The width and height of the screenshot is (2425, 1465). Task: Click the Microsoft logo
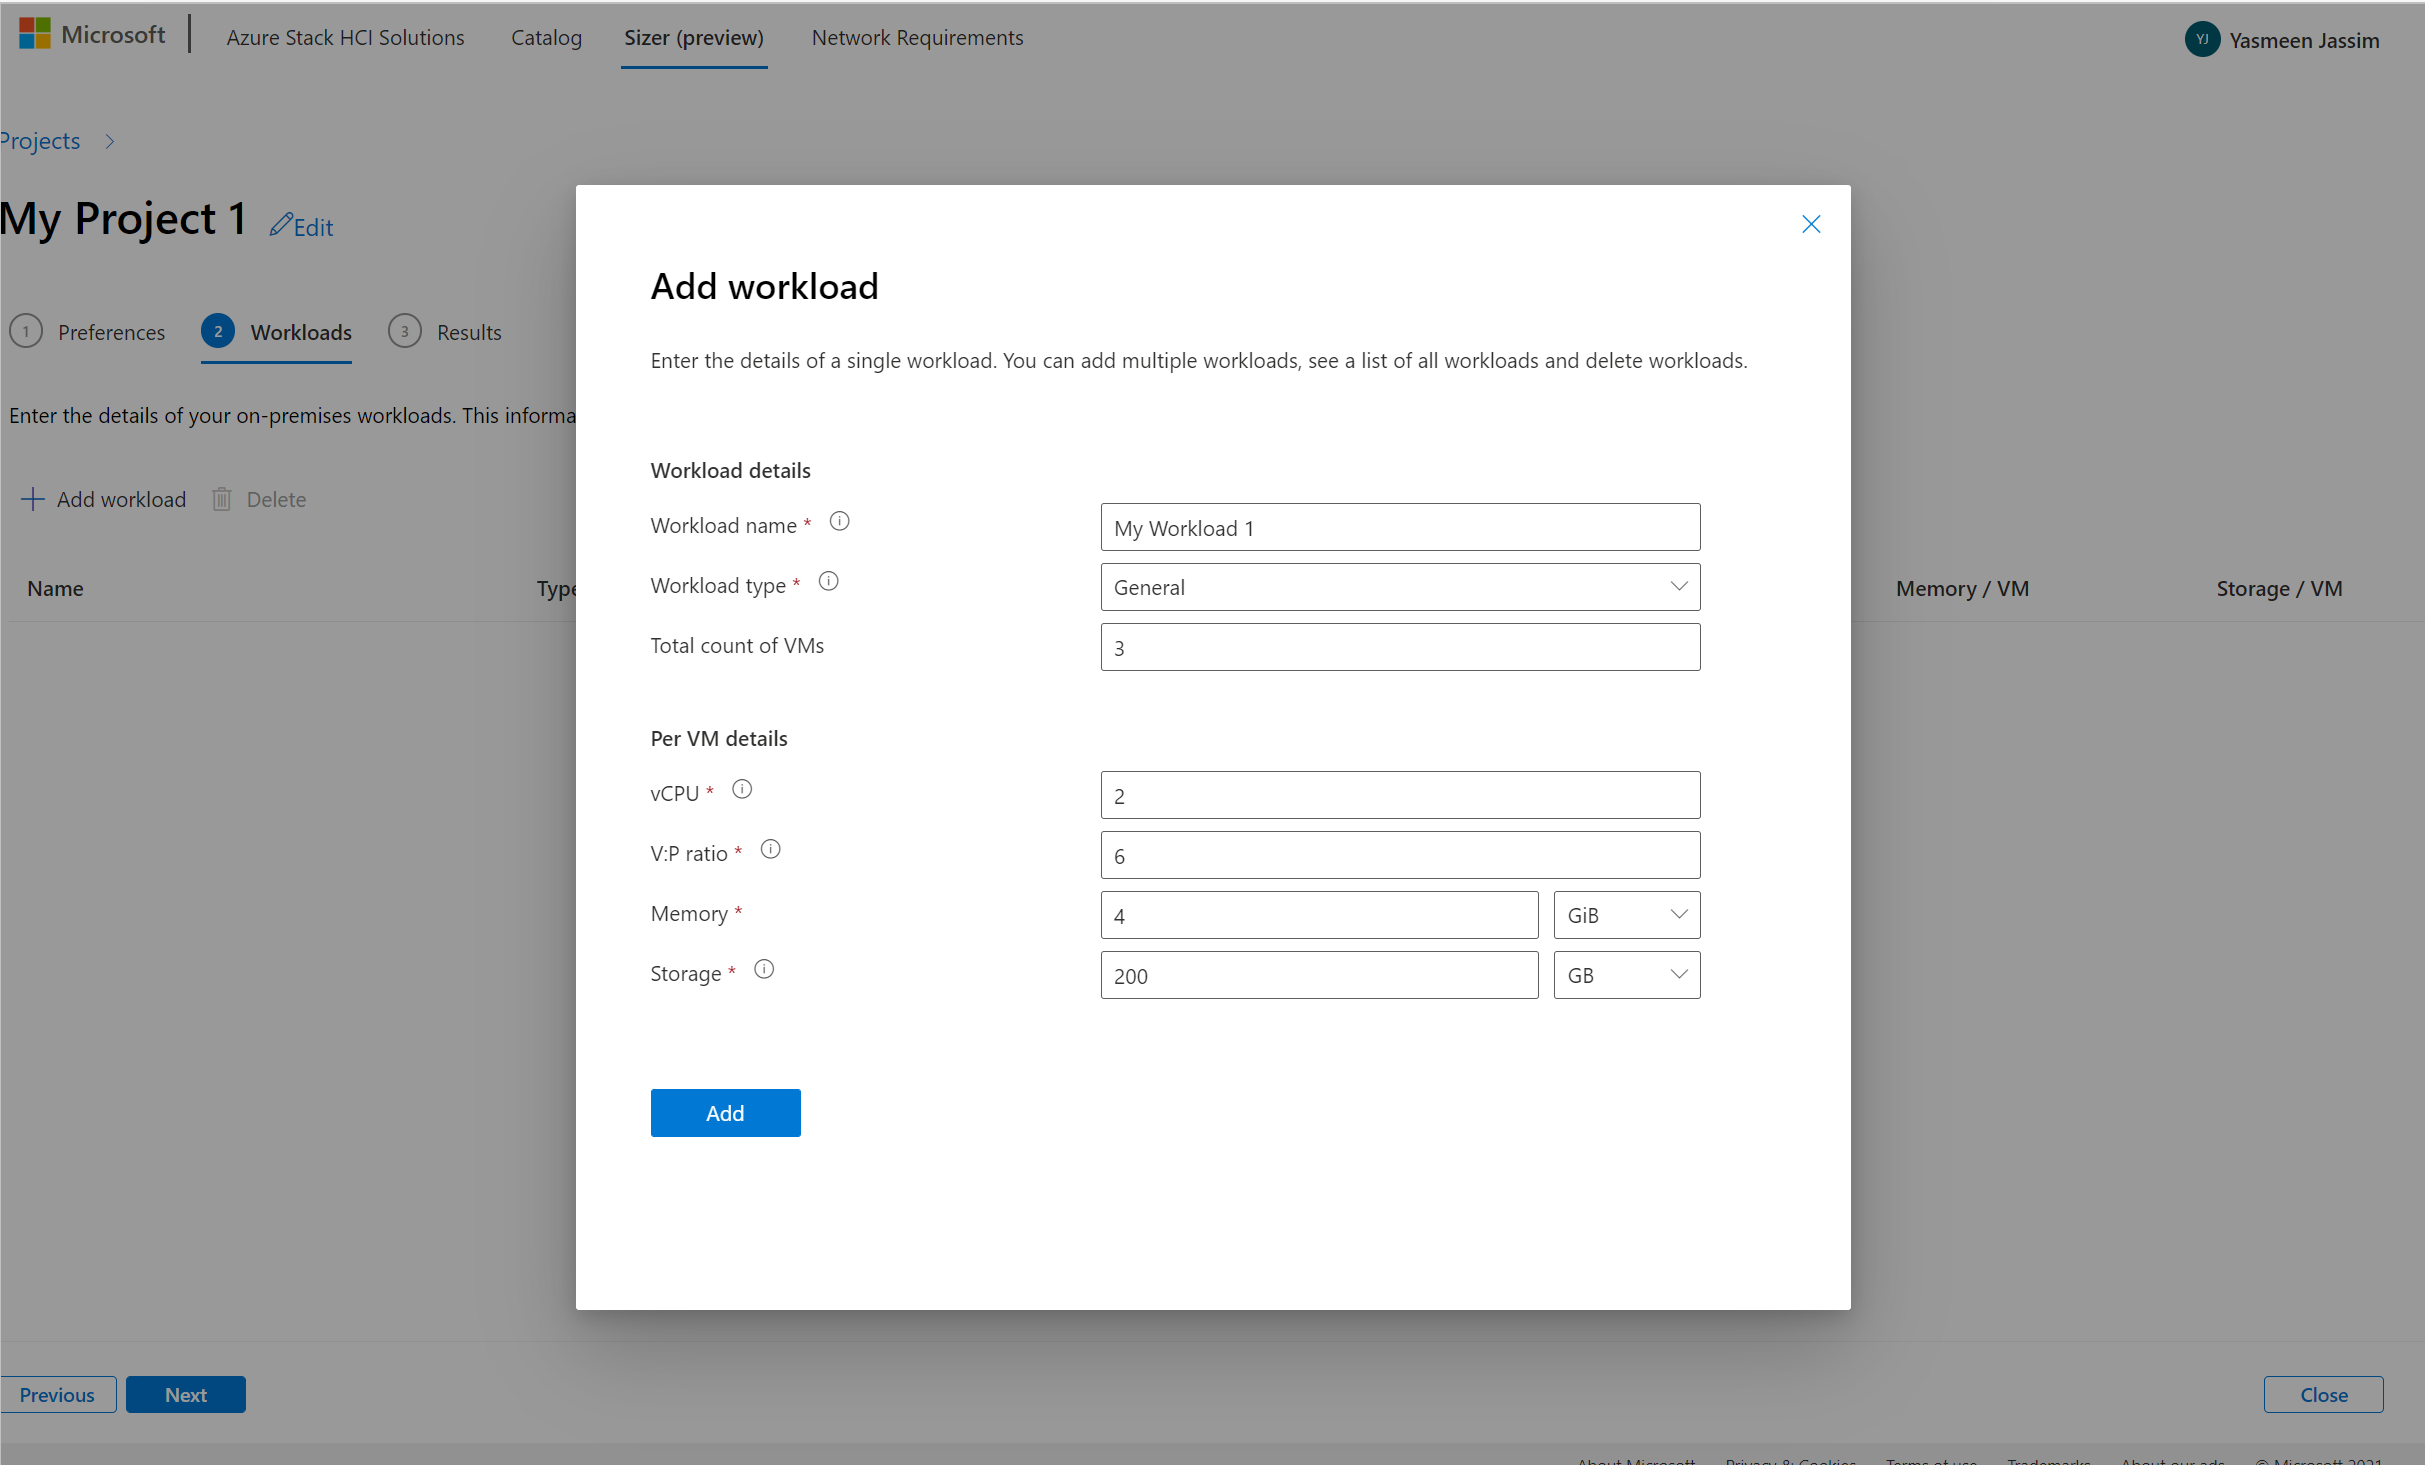coord(35,34)
